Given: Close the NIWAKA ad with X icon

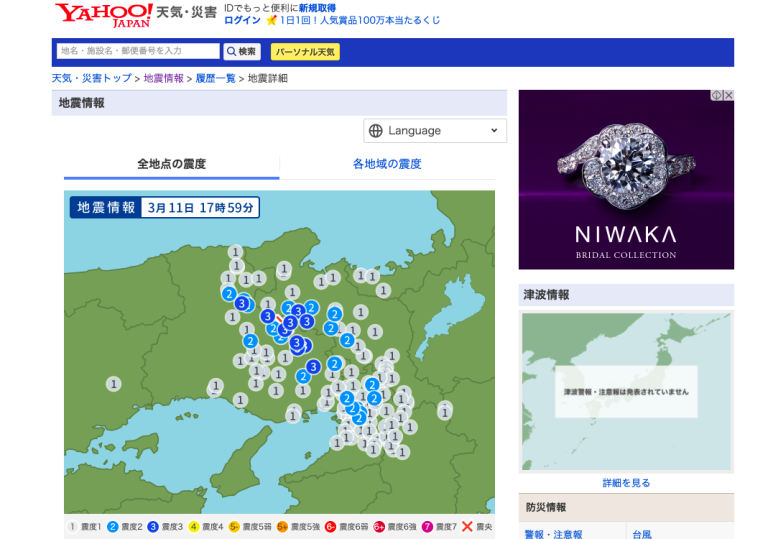Looking at the screenshot, I should coord(728,96).
